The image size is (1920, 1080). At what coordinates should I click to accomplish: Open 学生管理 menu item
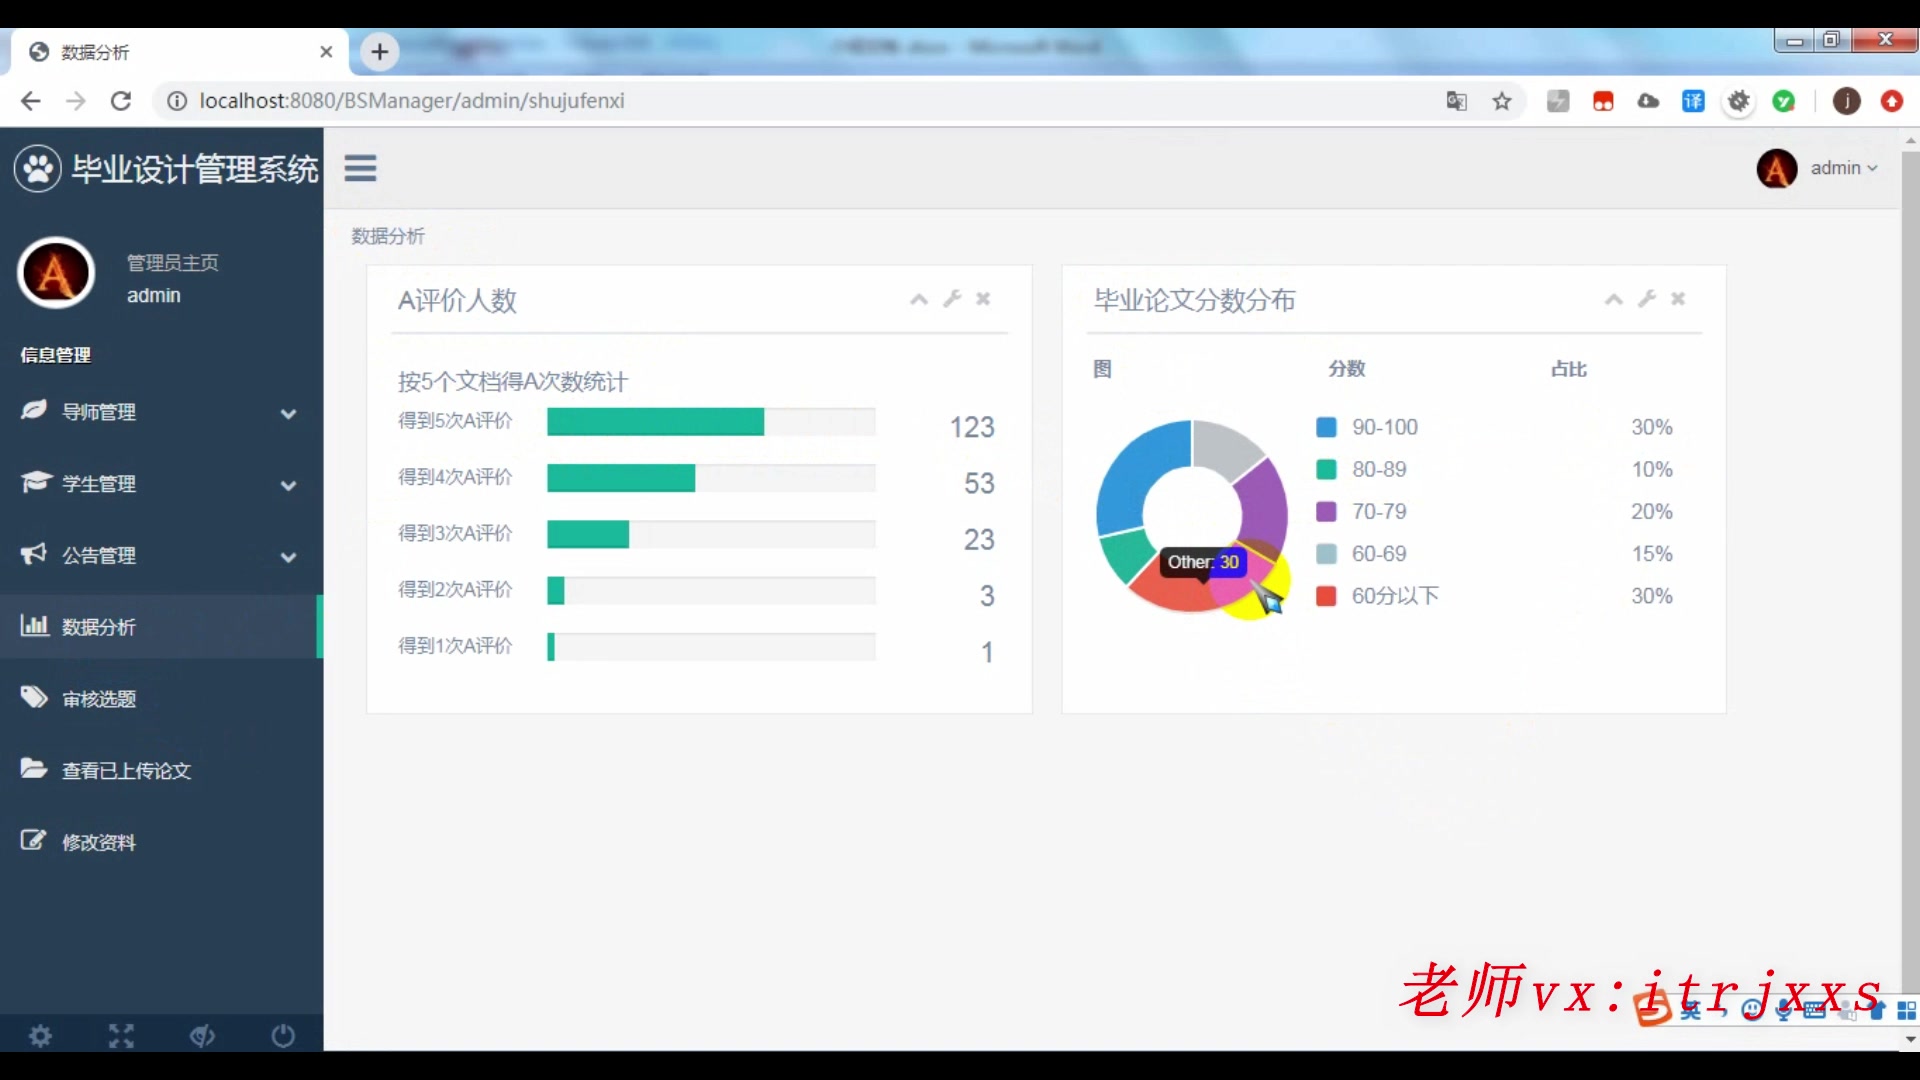[161, 484]
